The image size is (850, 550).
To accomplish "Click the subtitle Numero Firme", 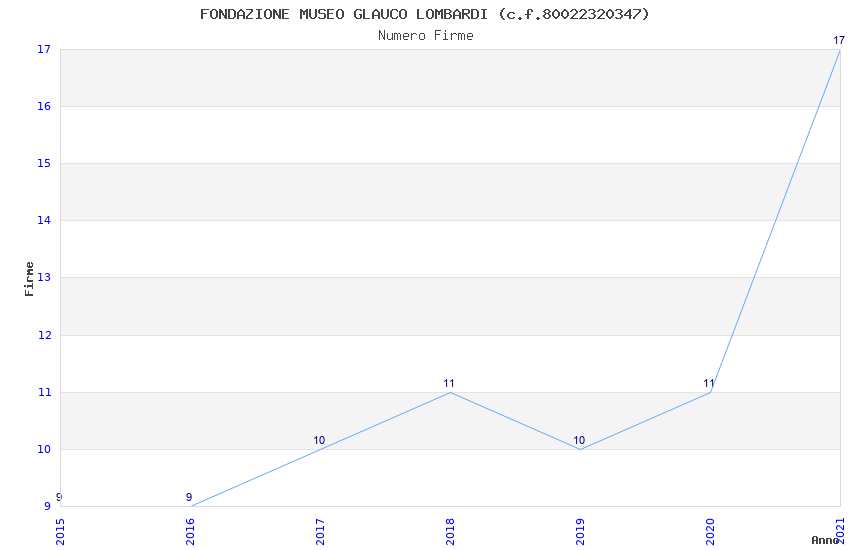I will (426, 35).
